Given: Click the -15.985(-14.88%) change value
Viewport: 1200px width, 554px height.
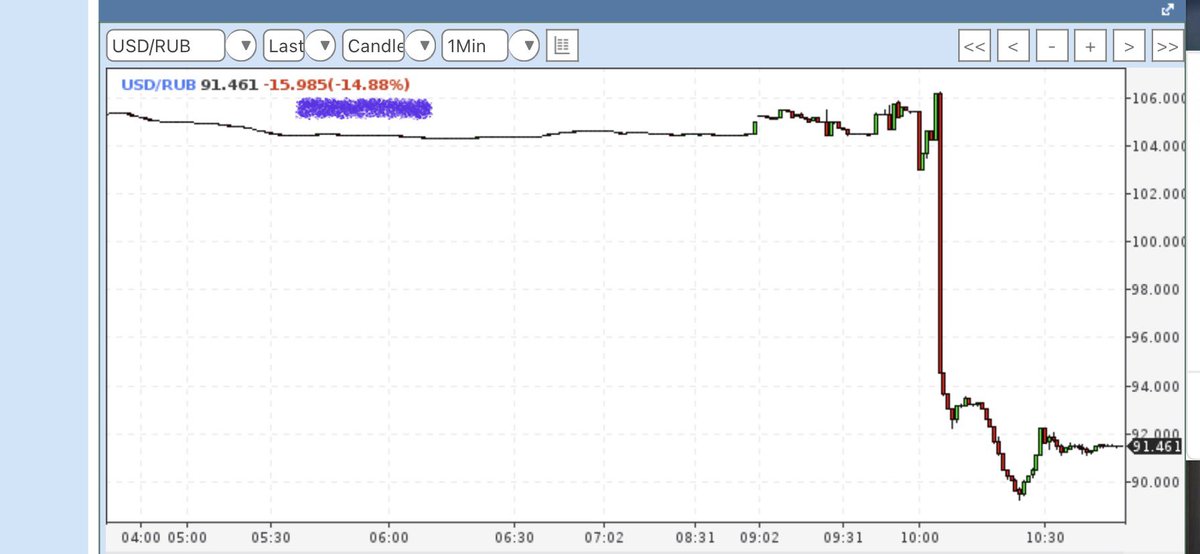Looking at the screenshot, I should click(x=336, y=84).
